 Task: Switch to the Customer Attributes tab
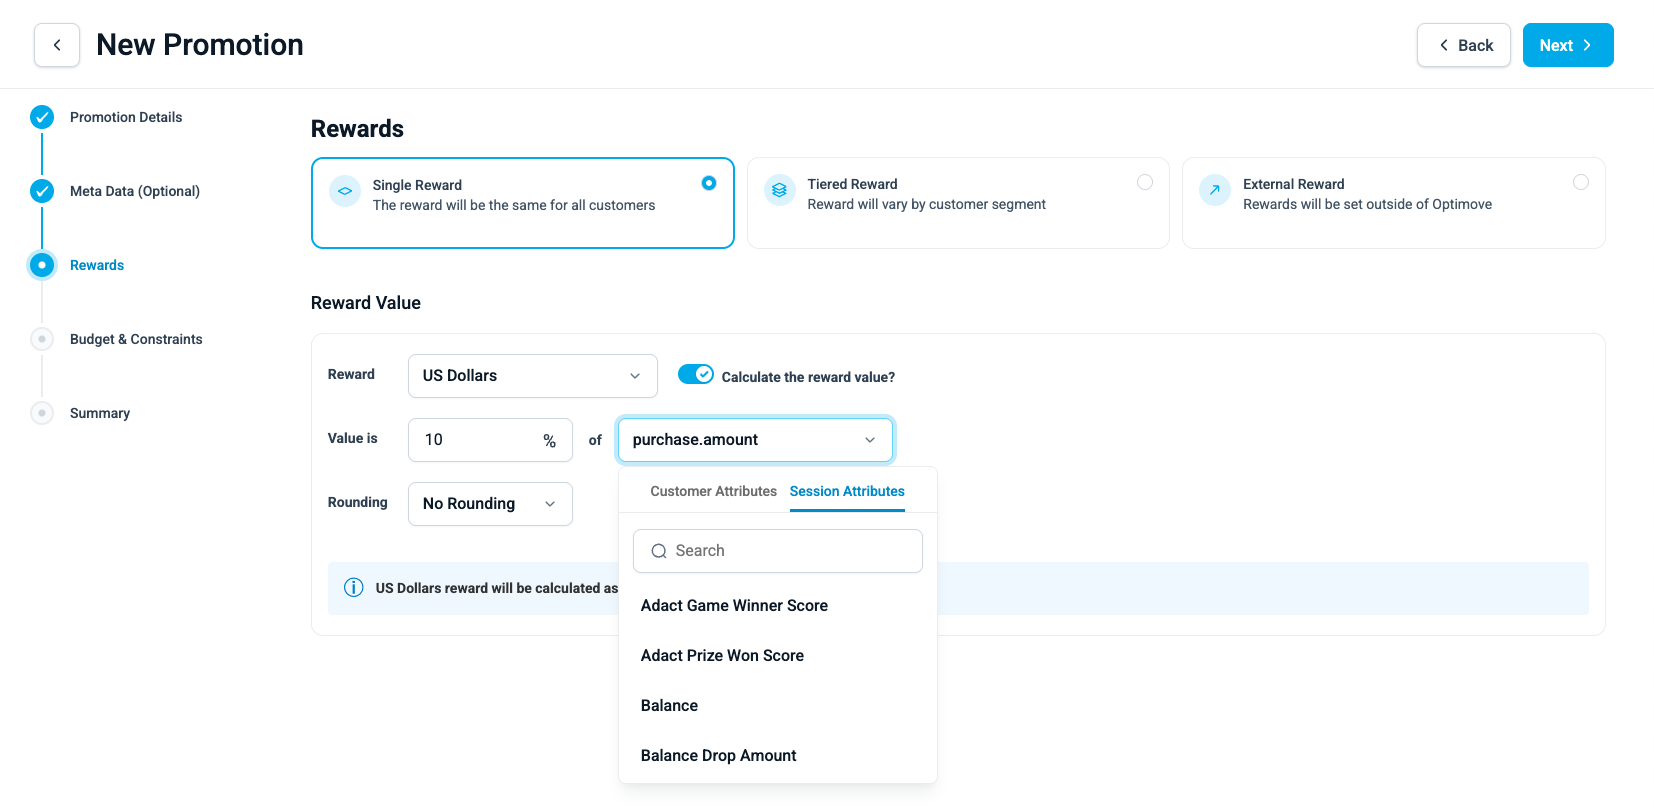(713, 491)
